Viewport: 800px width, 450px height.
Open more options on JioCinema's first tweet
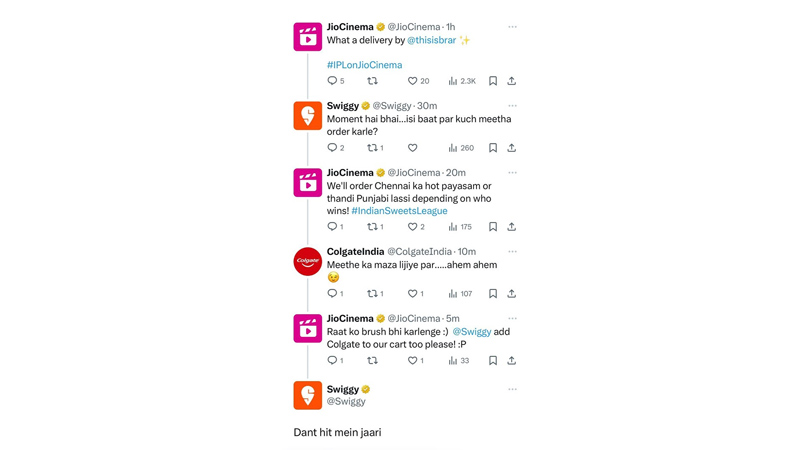[512, 27]
